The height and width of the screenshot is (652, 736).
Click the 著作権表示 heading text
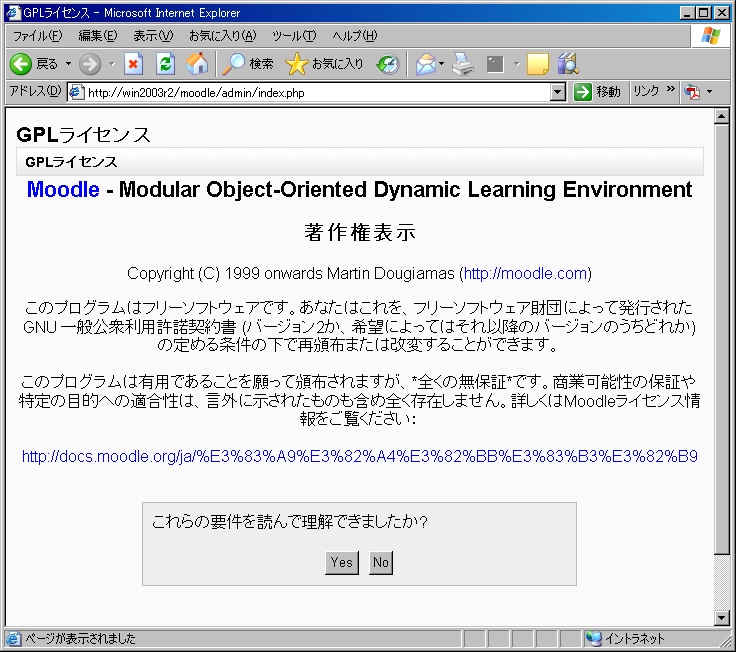click(360, 232)
